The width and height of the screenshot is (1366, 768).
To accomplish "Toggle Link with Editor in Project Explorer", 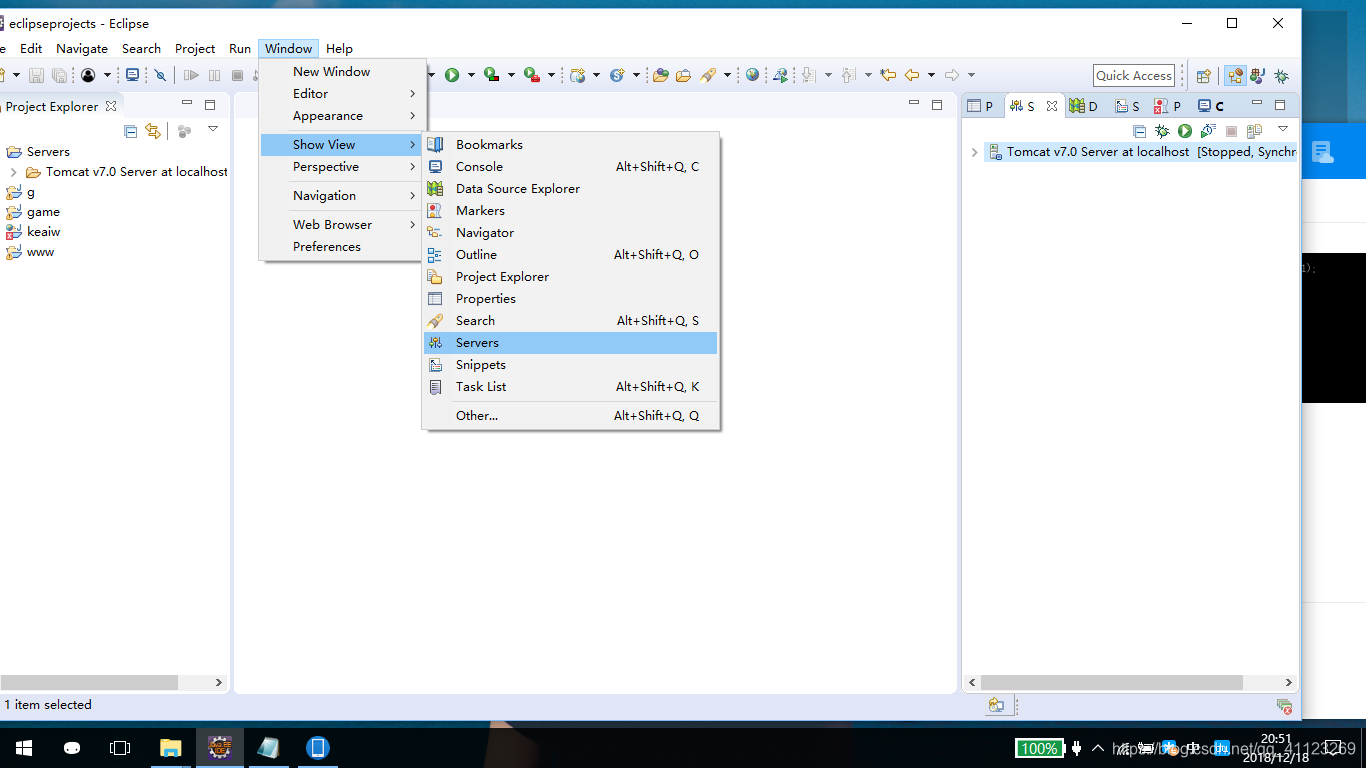I will pyautogui.click(x=152, y=131).
